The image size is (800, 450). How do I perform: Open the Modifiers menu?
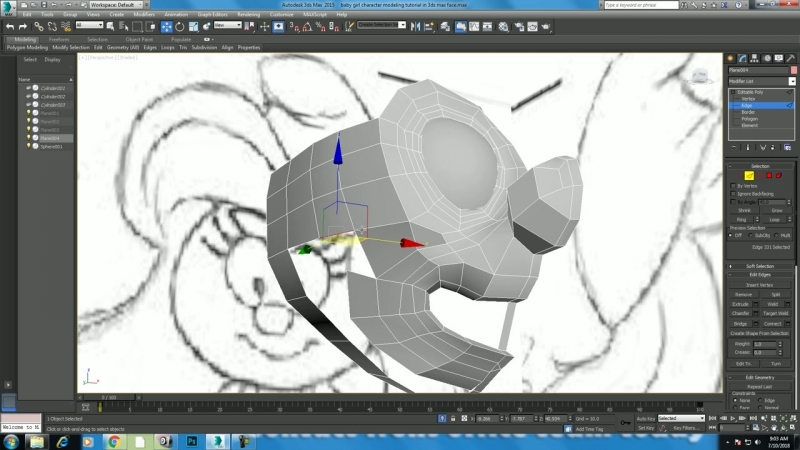[x=144, y=14]
